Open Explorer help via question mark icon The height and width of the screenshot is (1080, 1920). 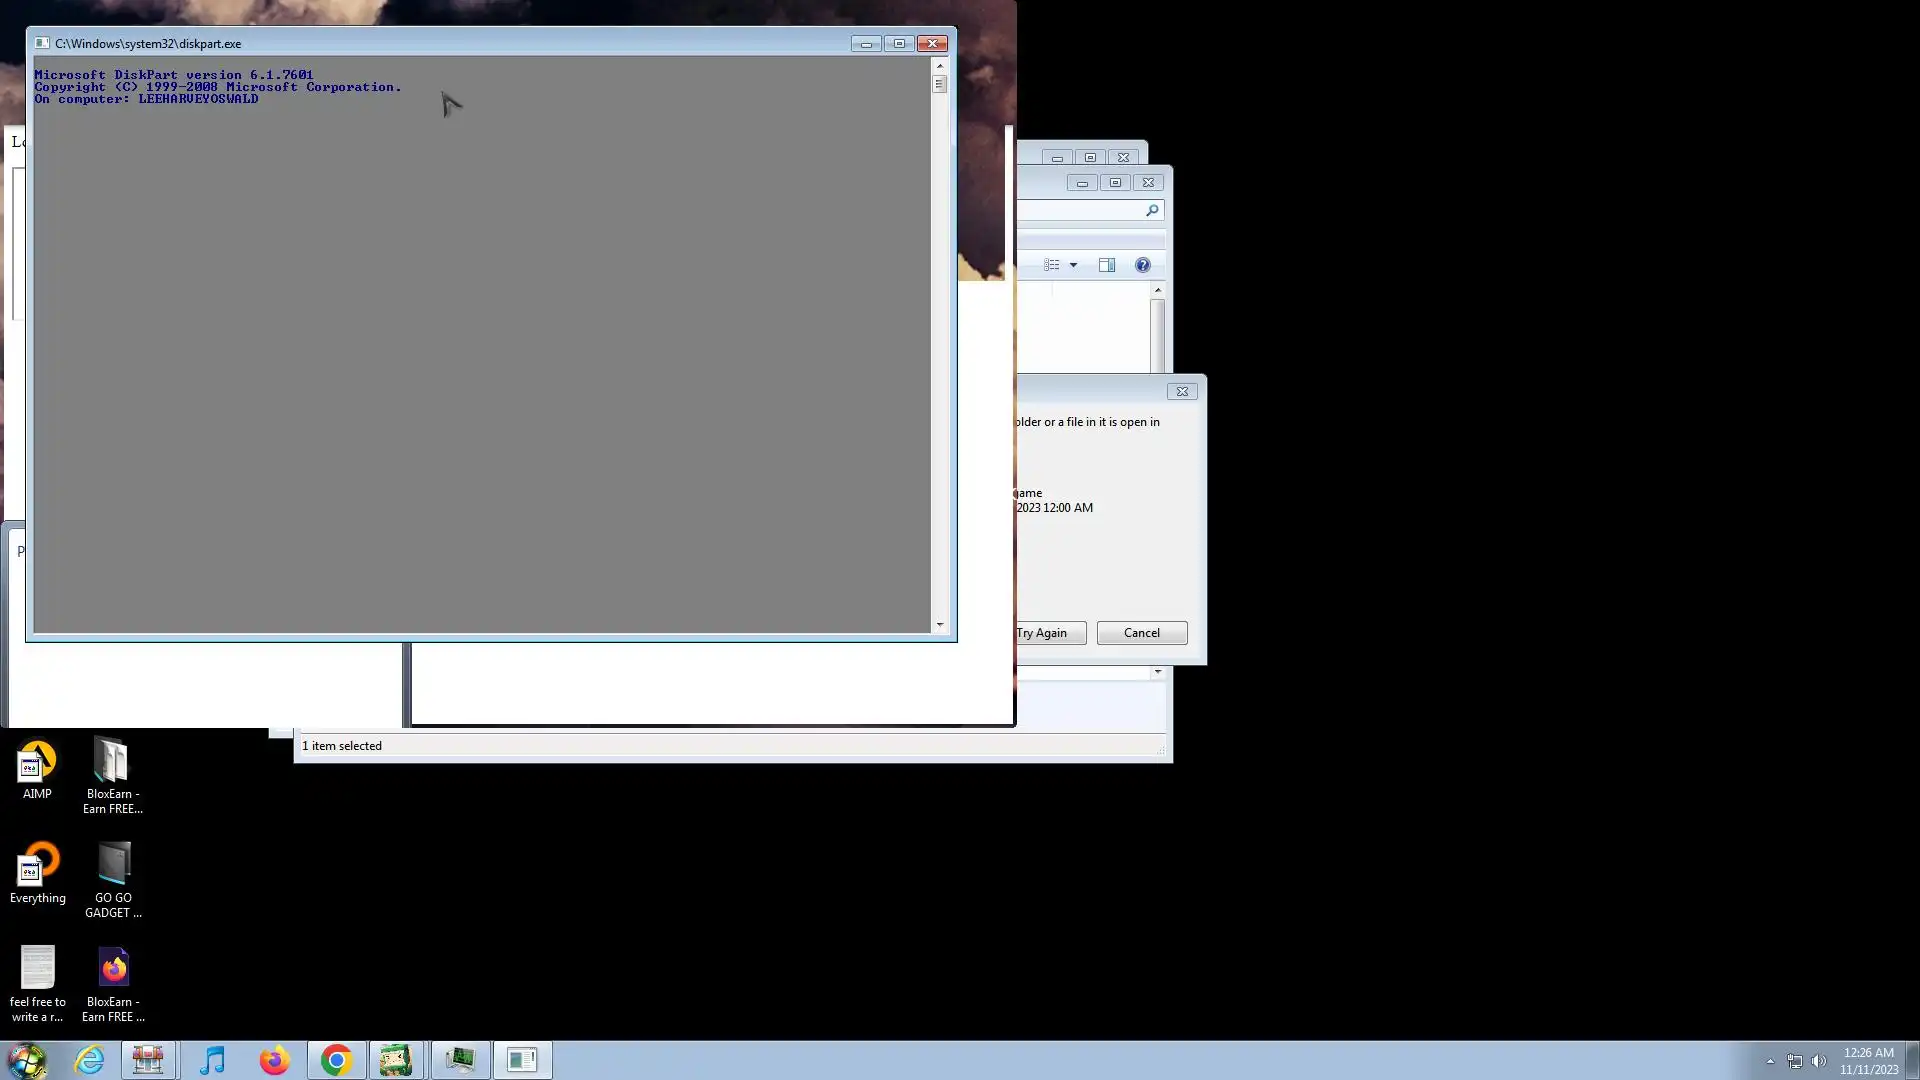[x=1142, y=265]
